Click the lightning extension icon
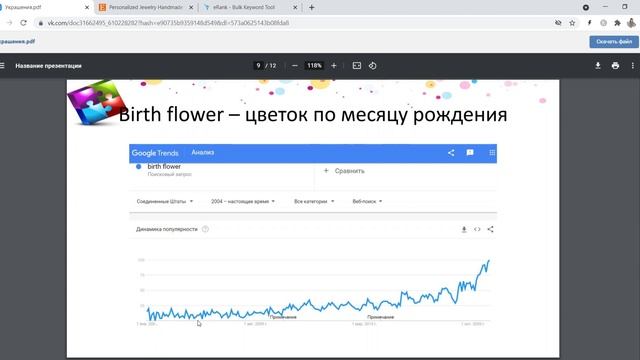 [589, 23]
